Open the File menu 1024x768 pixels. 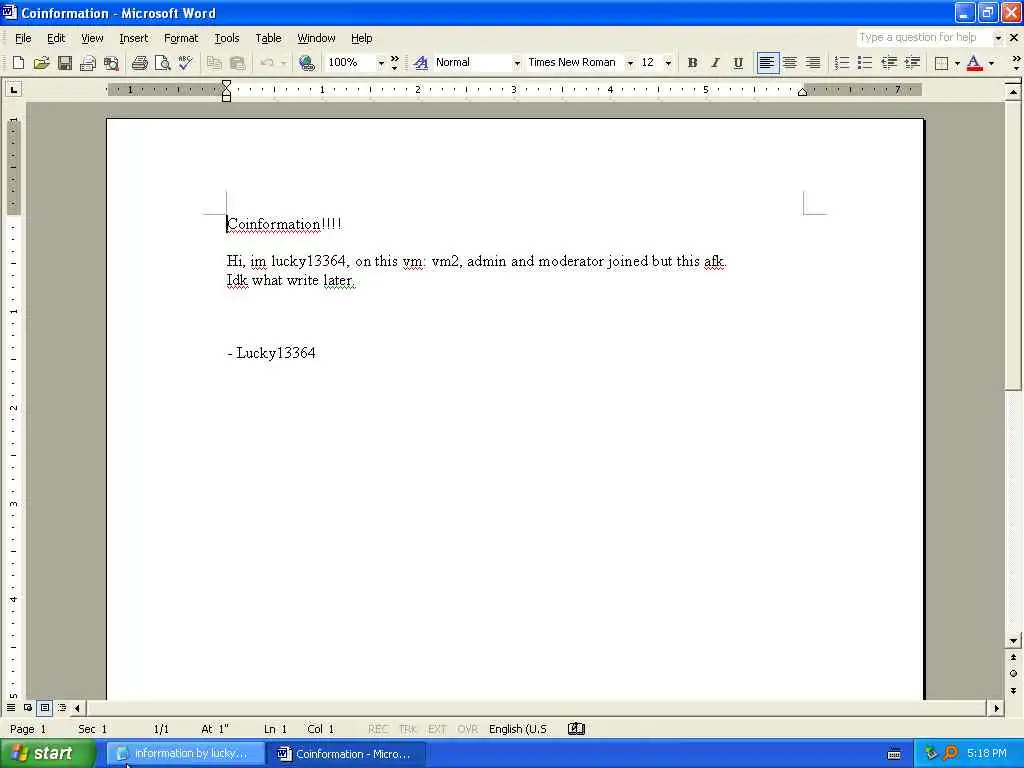tap(23, 38)
